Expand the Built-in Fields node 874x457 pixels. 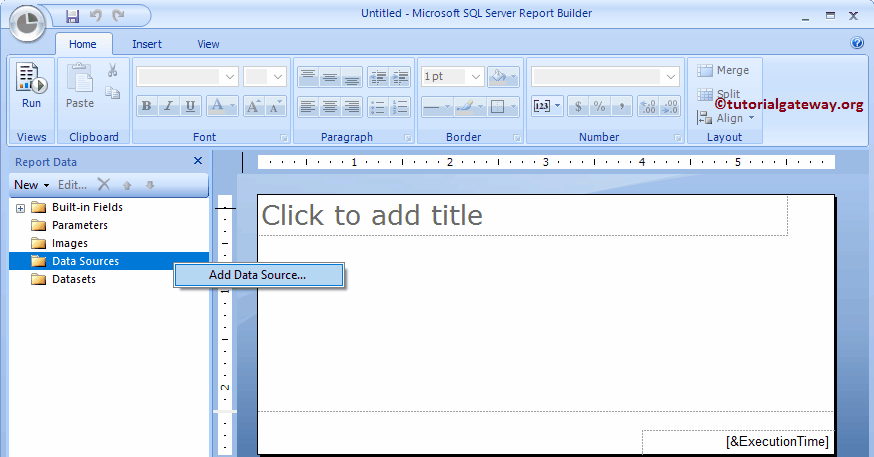tap(21, 208)
